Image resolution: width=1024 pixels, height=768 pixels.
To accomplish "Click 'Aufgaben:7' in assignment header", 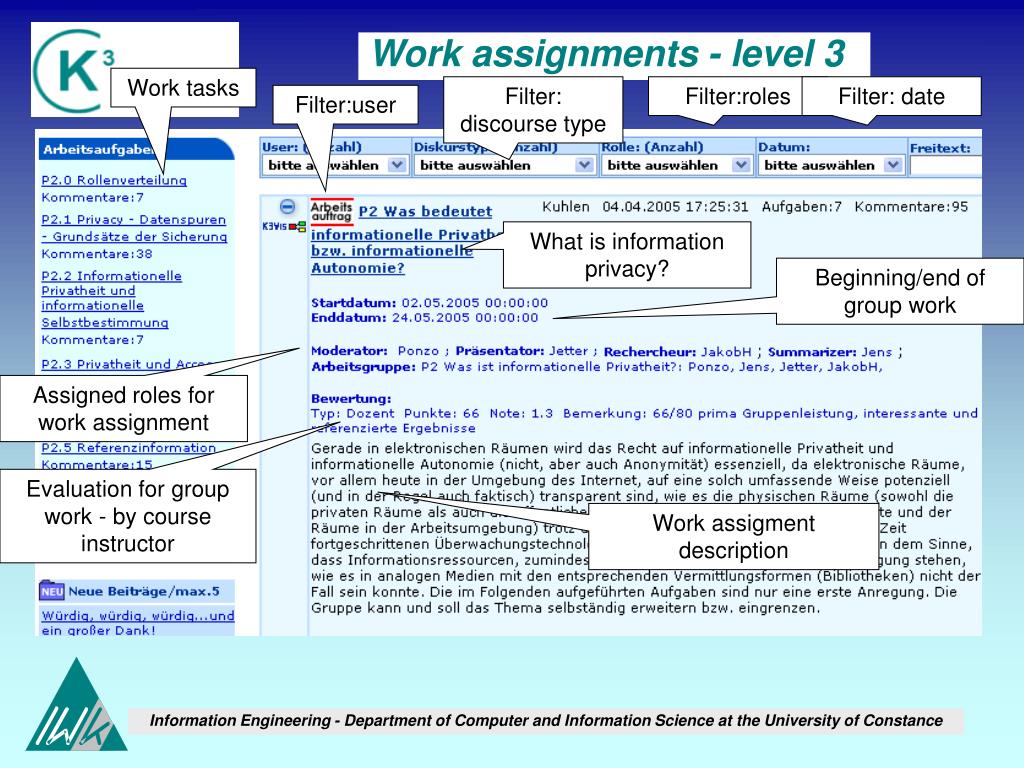I will (x=801, y=207).
